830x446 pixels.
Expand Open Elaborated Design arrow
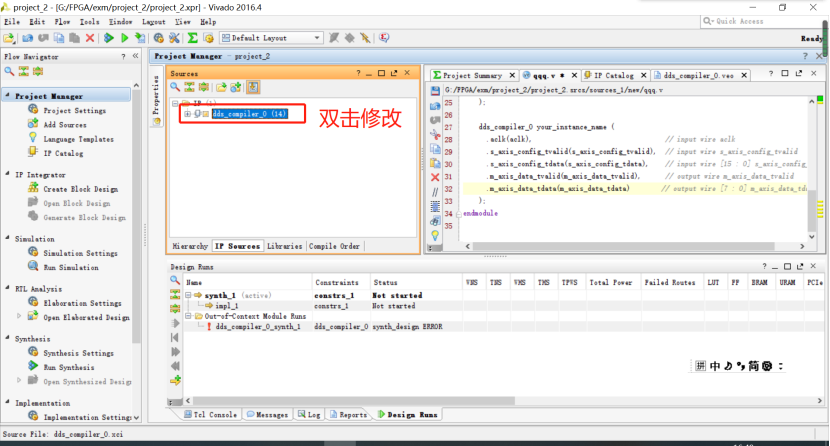(19, 317)
